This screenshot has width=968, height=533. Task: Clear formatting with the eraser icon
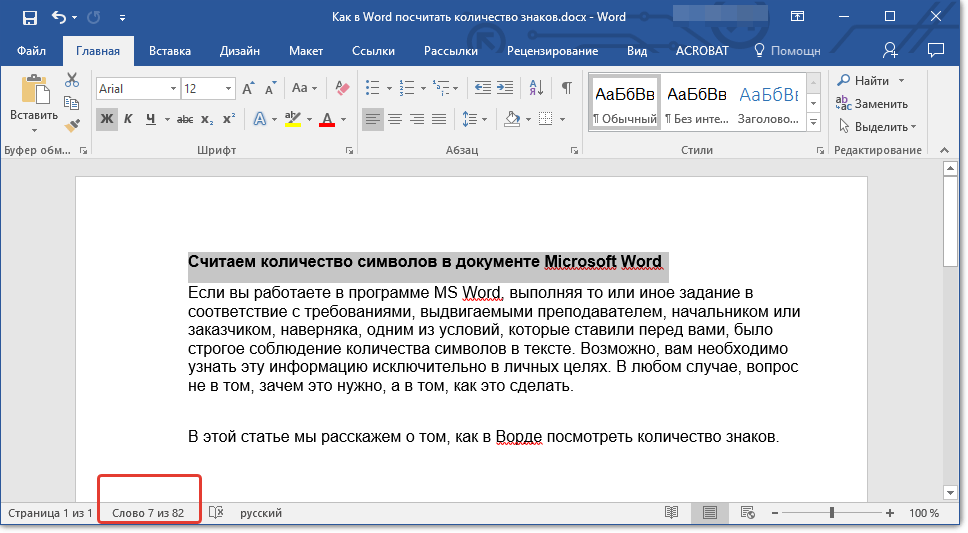pos(343,88)
